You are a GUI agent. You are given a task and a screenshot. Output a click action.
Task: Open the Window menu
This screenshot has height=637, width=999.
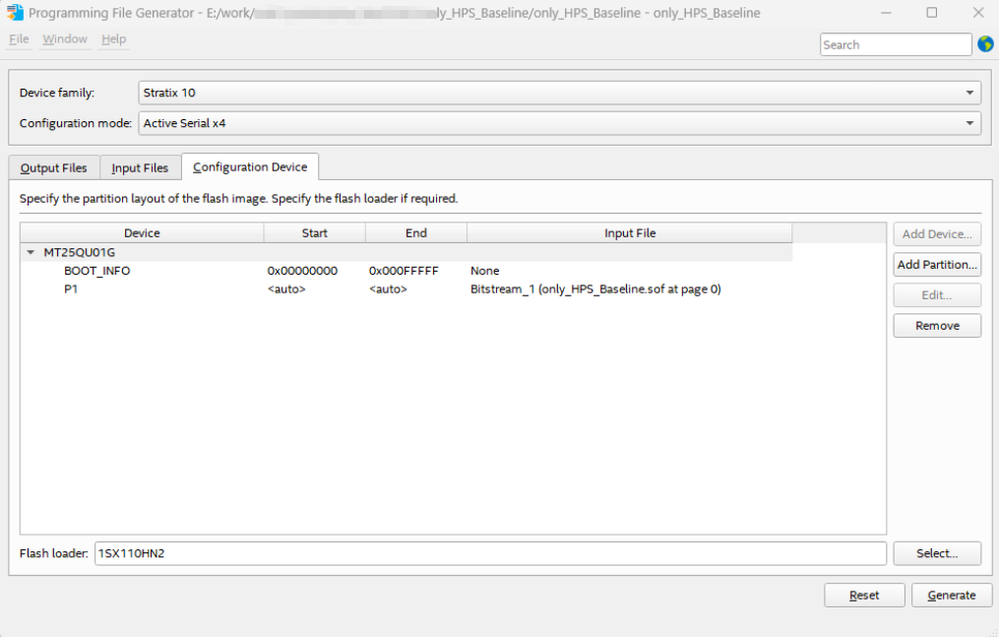point(64,39)
